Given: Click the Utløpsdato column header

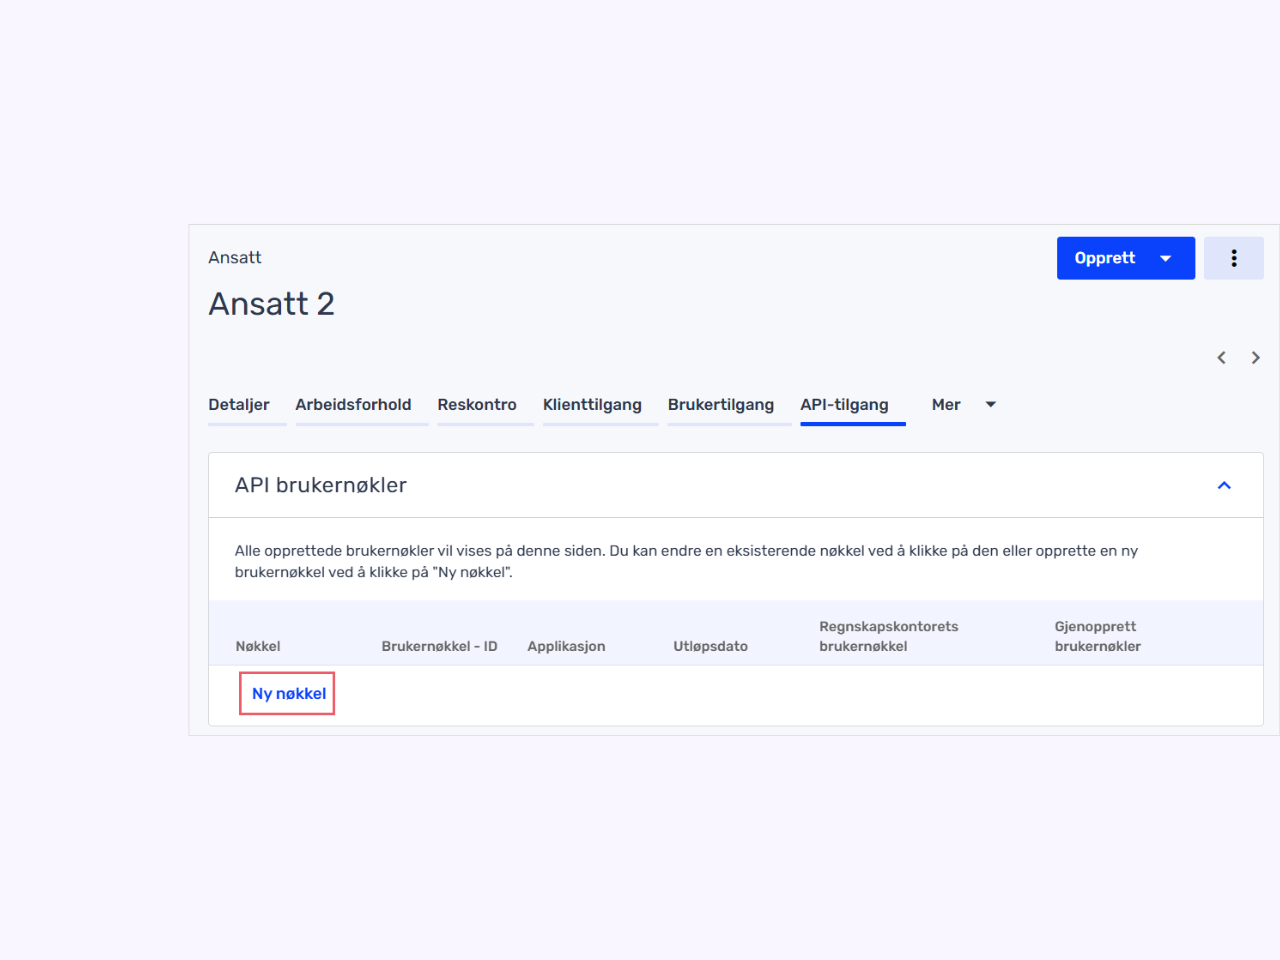Looking at the screenshot, I should [710, 646].
